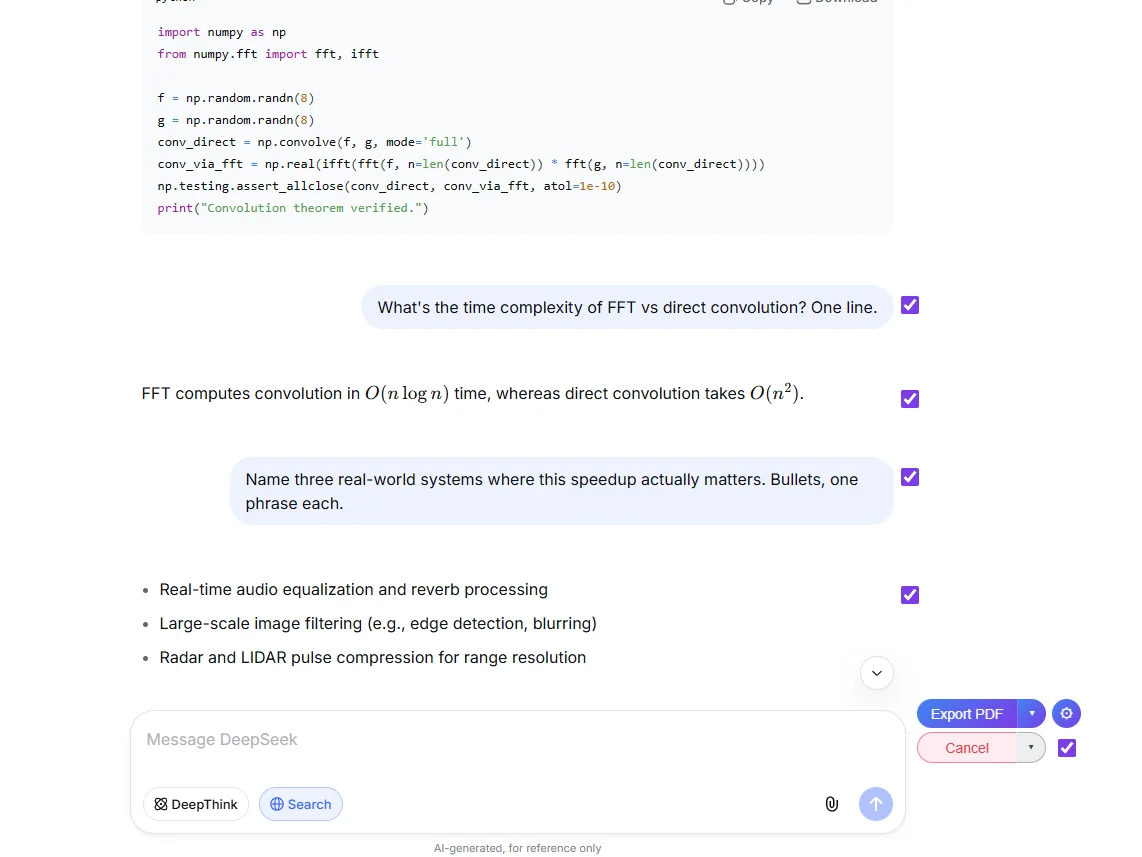
Task: Click the attach file paperclip icon
Action: 832,804
